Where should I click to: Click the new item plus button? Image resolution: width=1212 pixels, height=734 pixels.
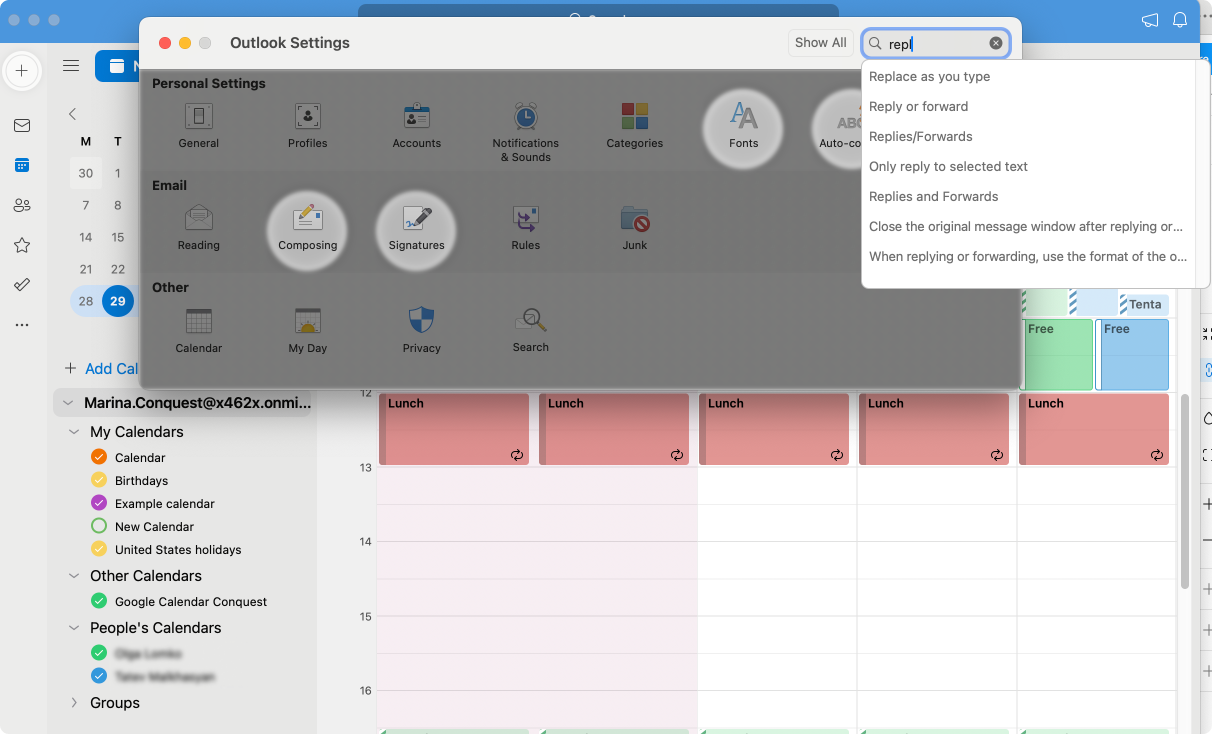point(22,71)
